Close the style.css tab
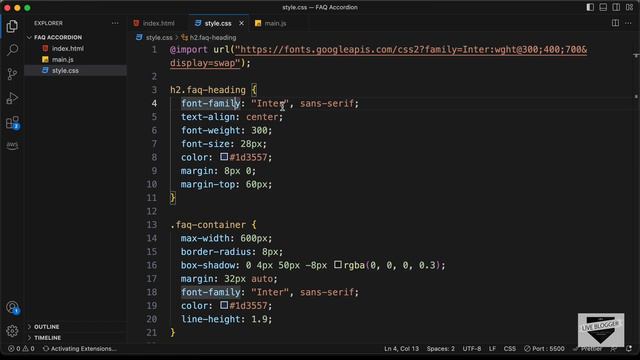 (x=241, y=23)
